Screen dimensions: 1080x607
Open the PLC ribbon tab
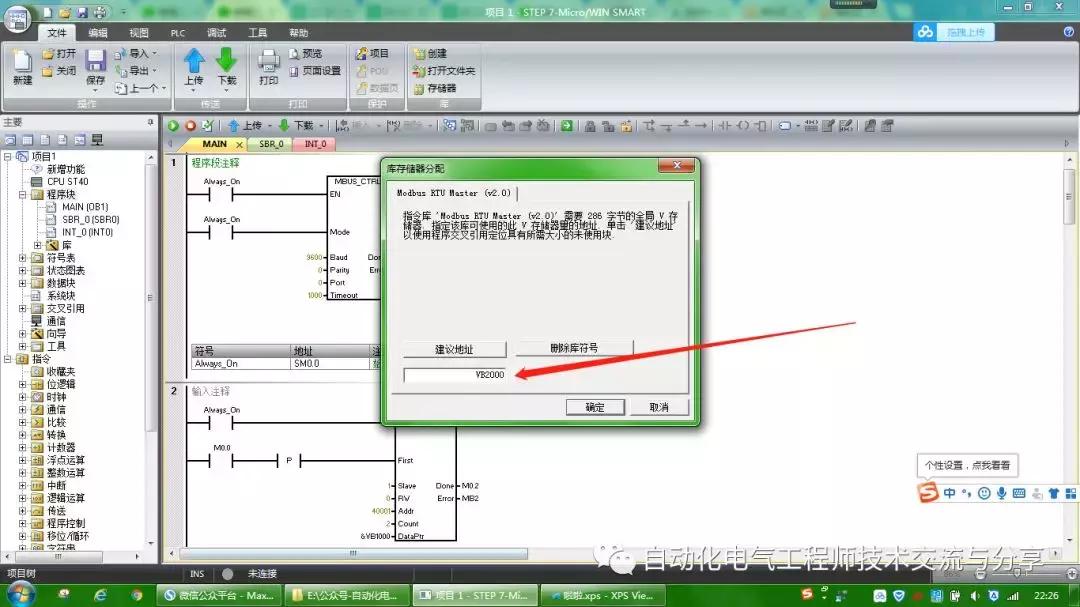click(x=178, y=33)
